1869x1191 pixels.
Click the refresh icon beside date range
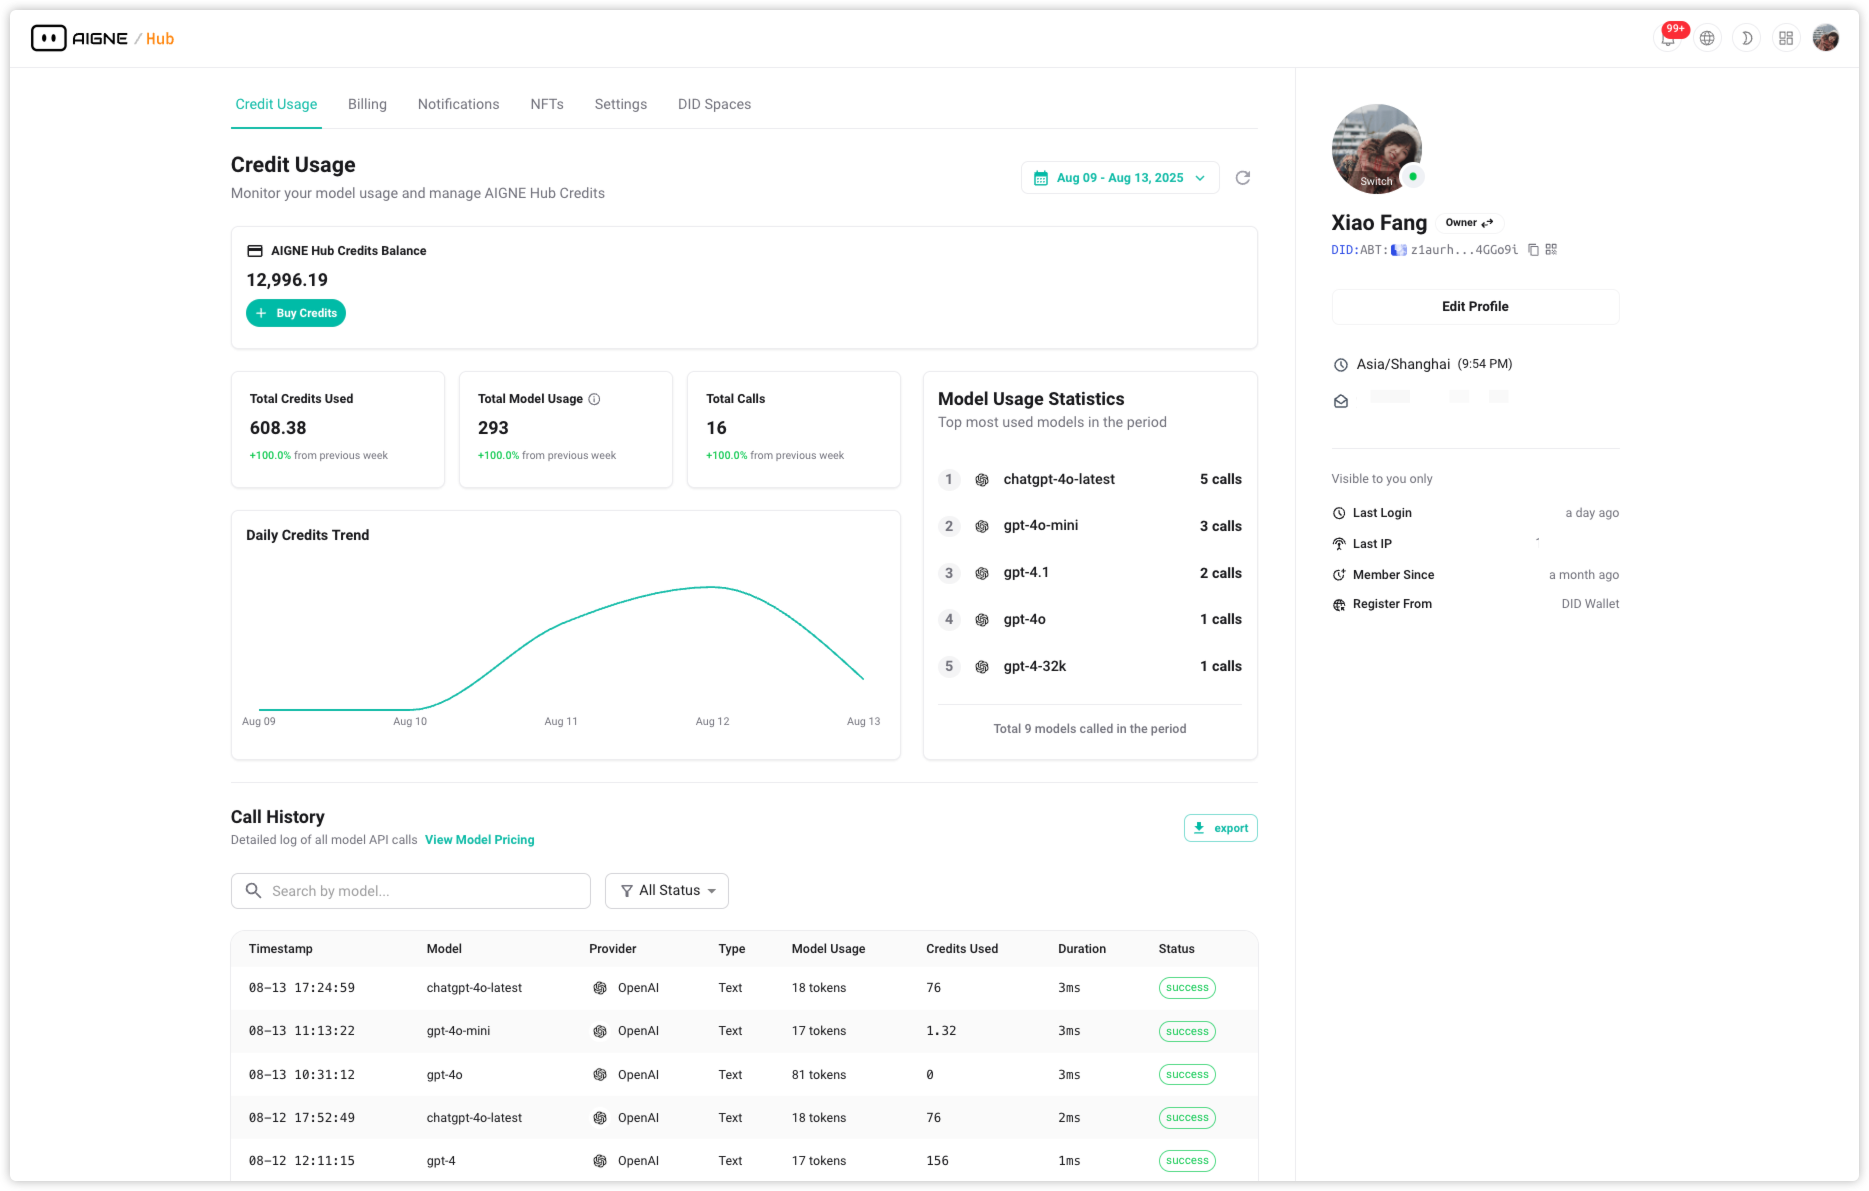1242,178
